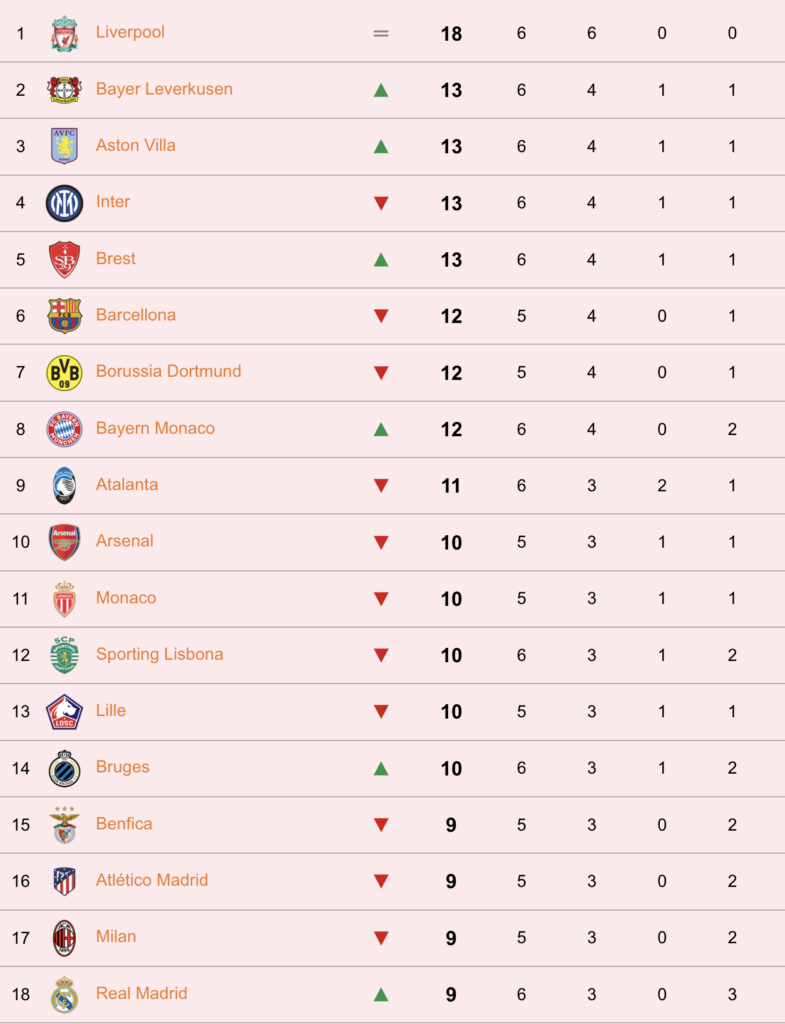Click the Borussia Dortmund BVB badge
Viewport: 785px width, 1024px height.
coord(65,373)
